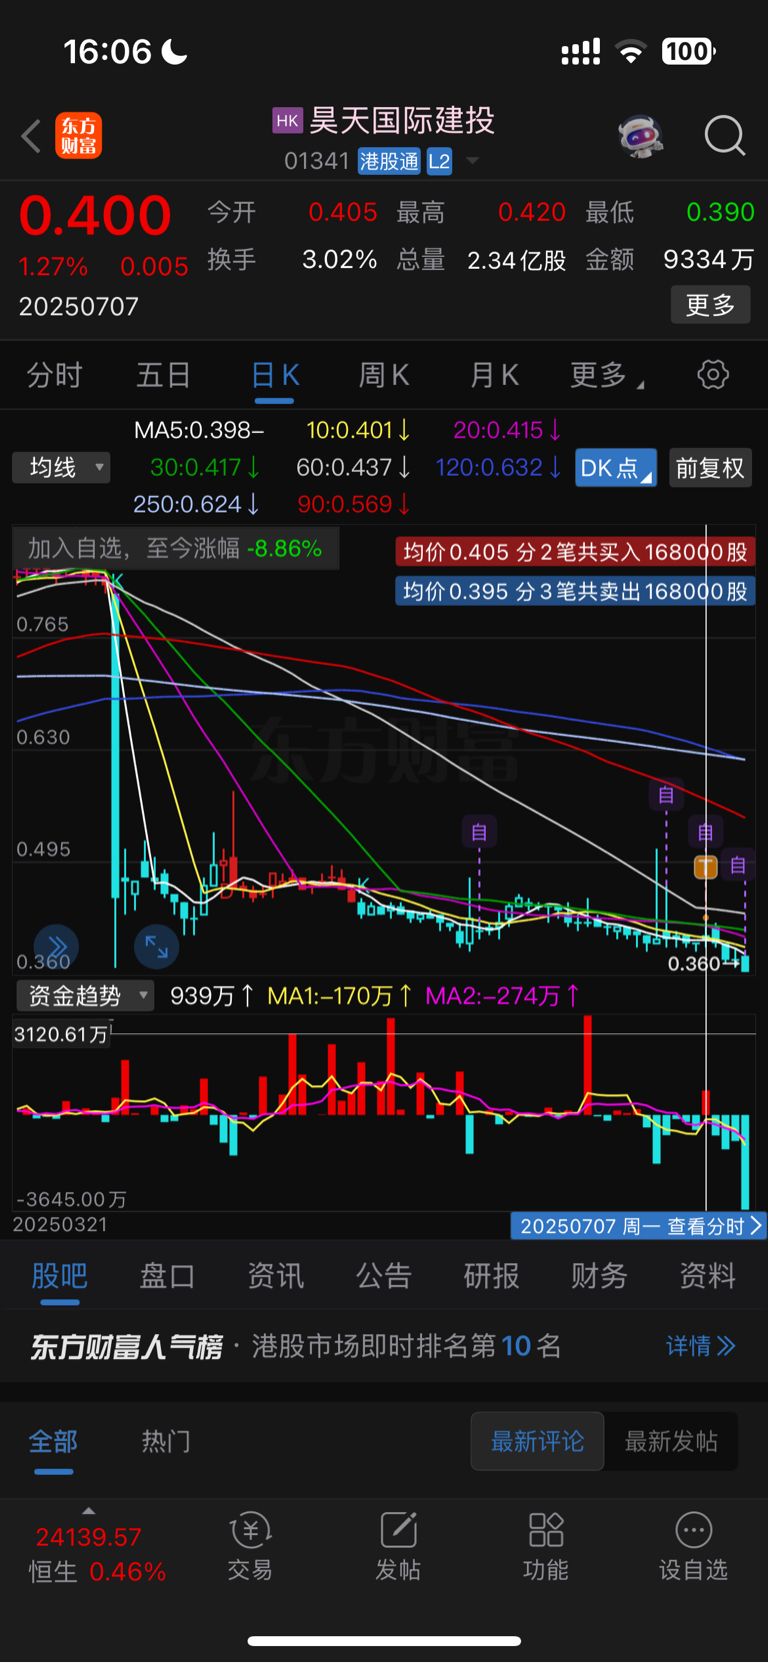Viewport: 768px width, 1663px height.
Task: Open the robot assistant icon
Action: pyautogui.click(x=641, y=136)
